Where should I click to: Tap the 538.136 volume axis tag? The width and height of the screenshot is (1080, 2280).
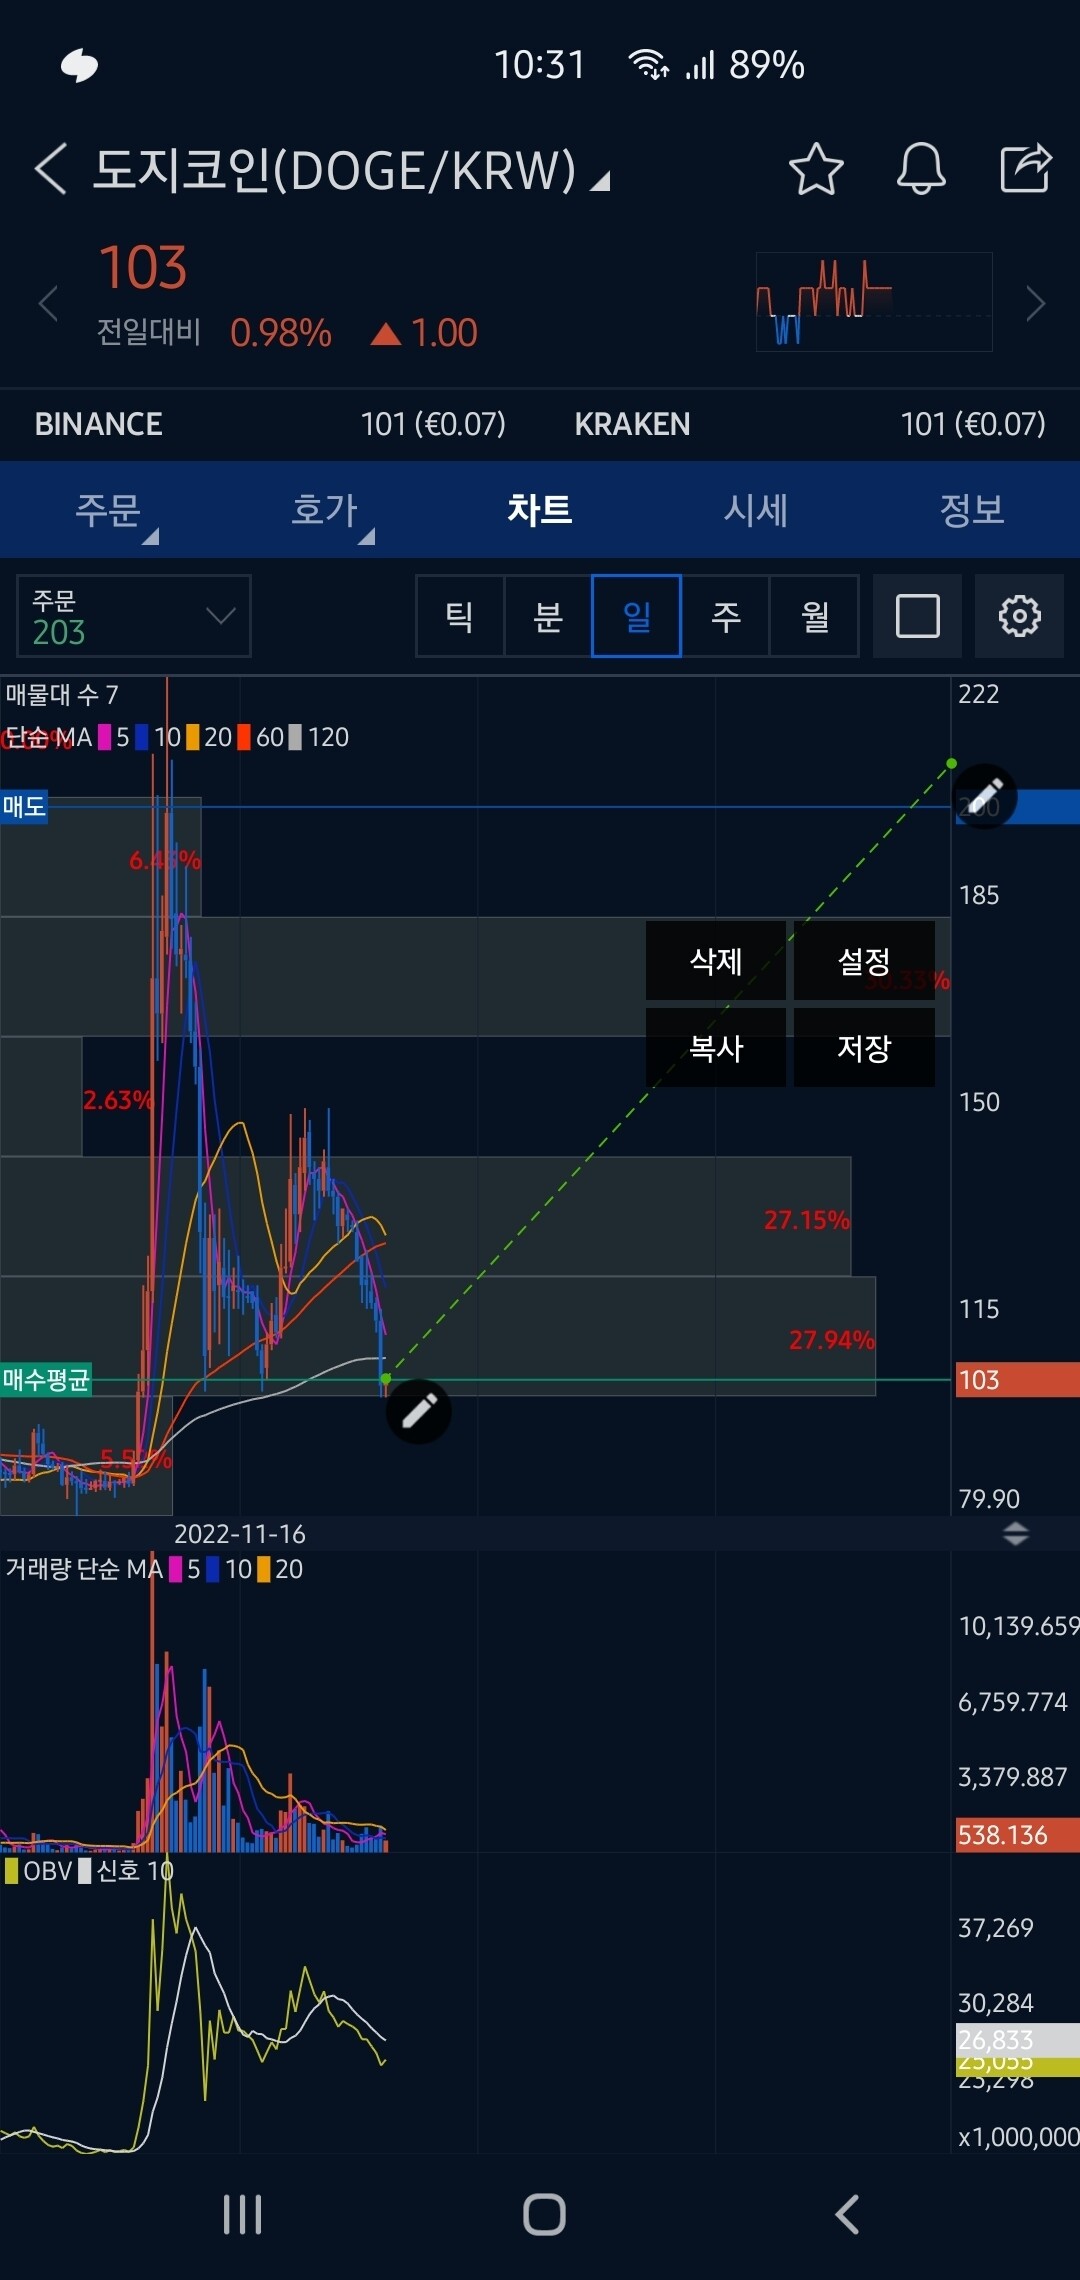(x=1018, y=1835)
